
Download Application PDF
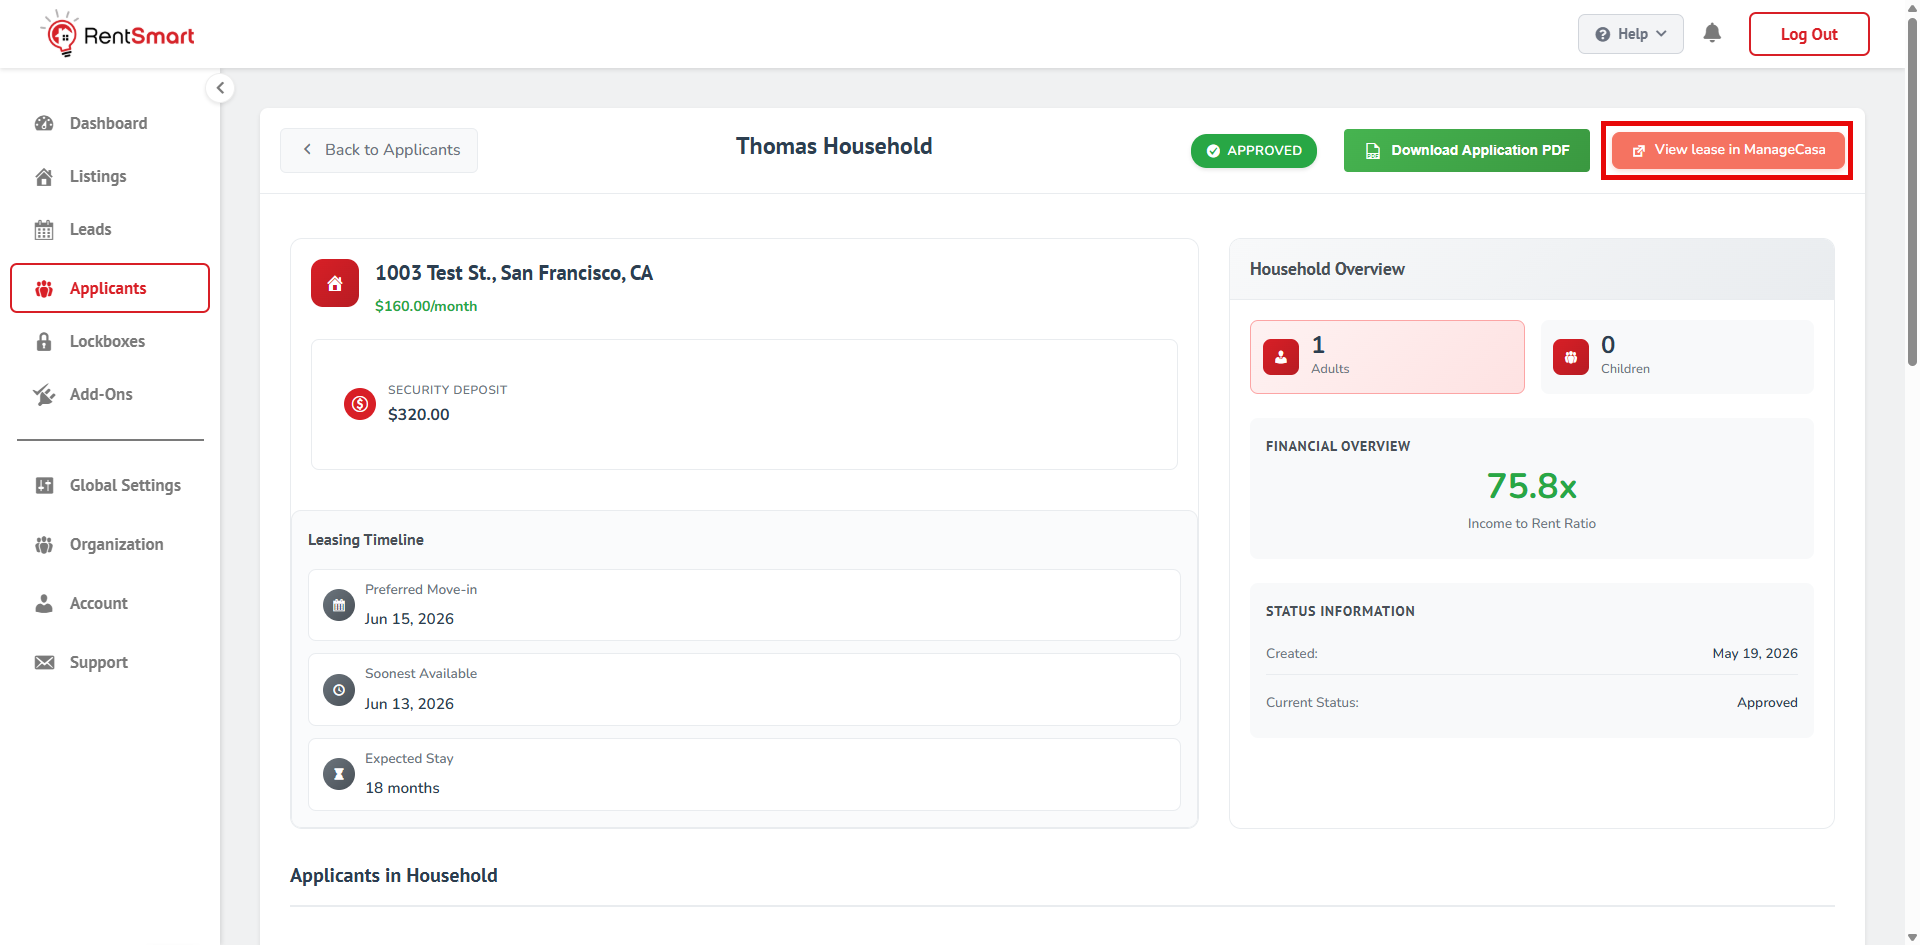1466,150
